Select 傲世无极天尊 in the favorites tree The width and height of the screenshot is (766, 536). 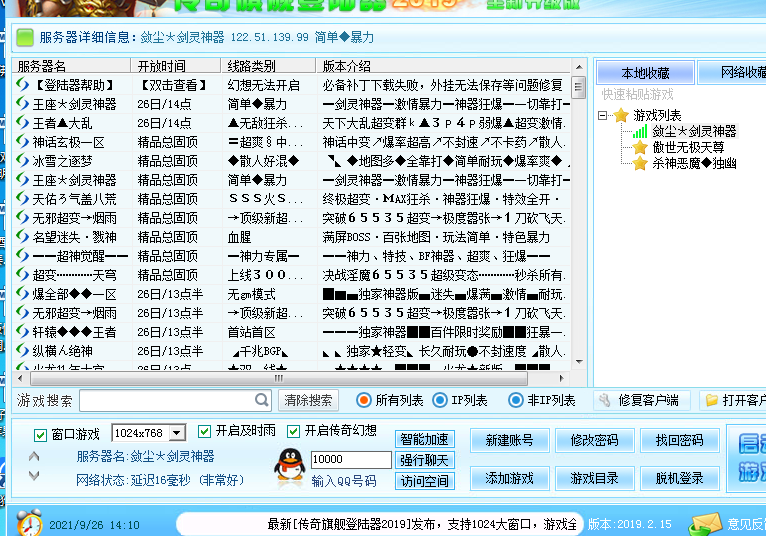point(688,147)
